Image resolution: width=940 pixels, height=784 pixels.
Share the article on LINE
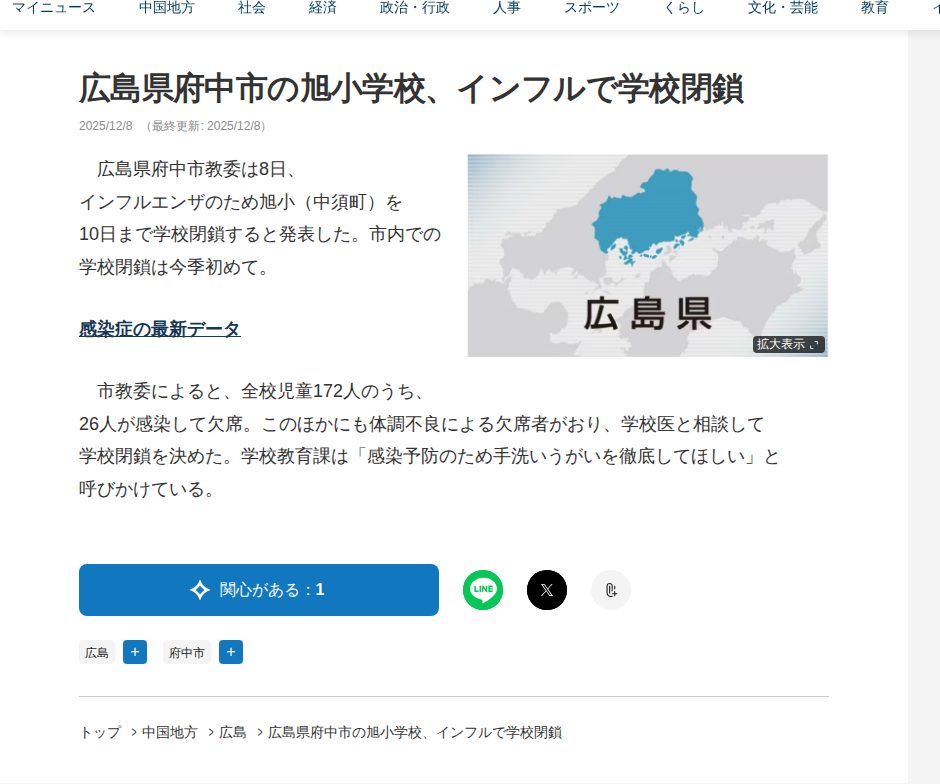(483, 590)
